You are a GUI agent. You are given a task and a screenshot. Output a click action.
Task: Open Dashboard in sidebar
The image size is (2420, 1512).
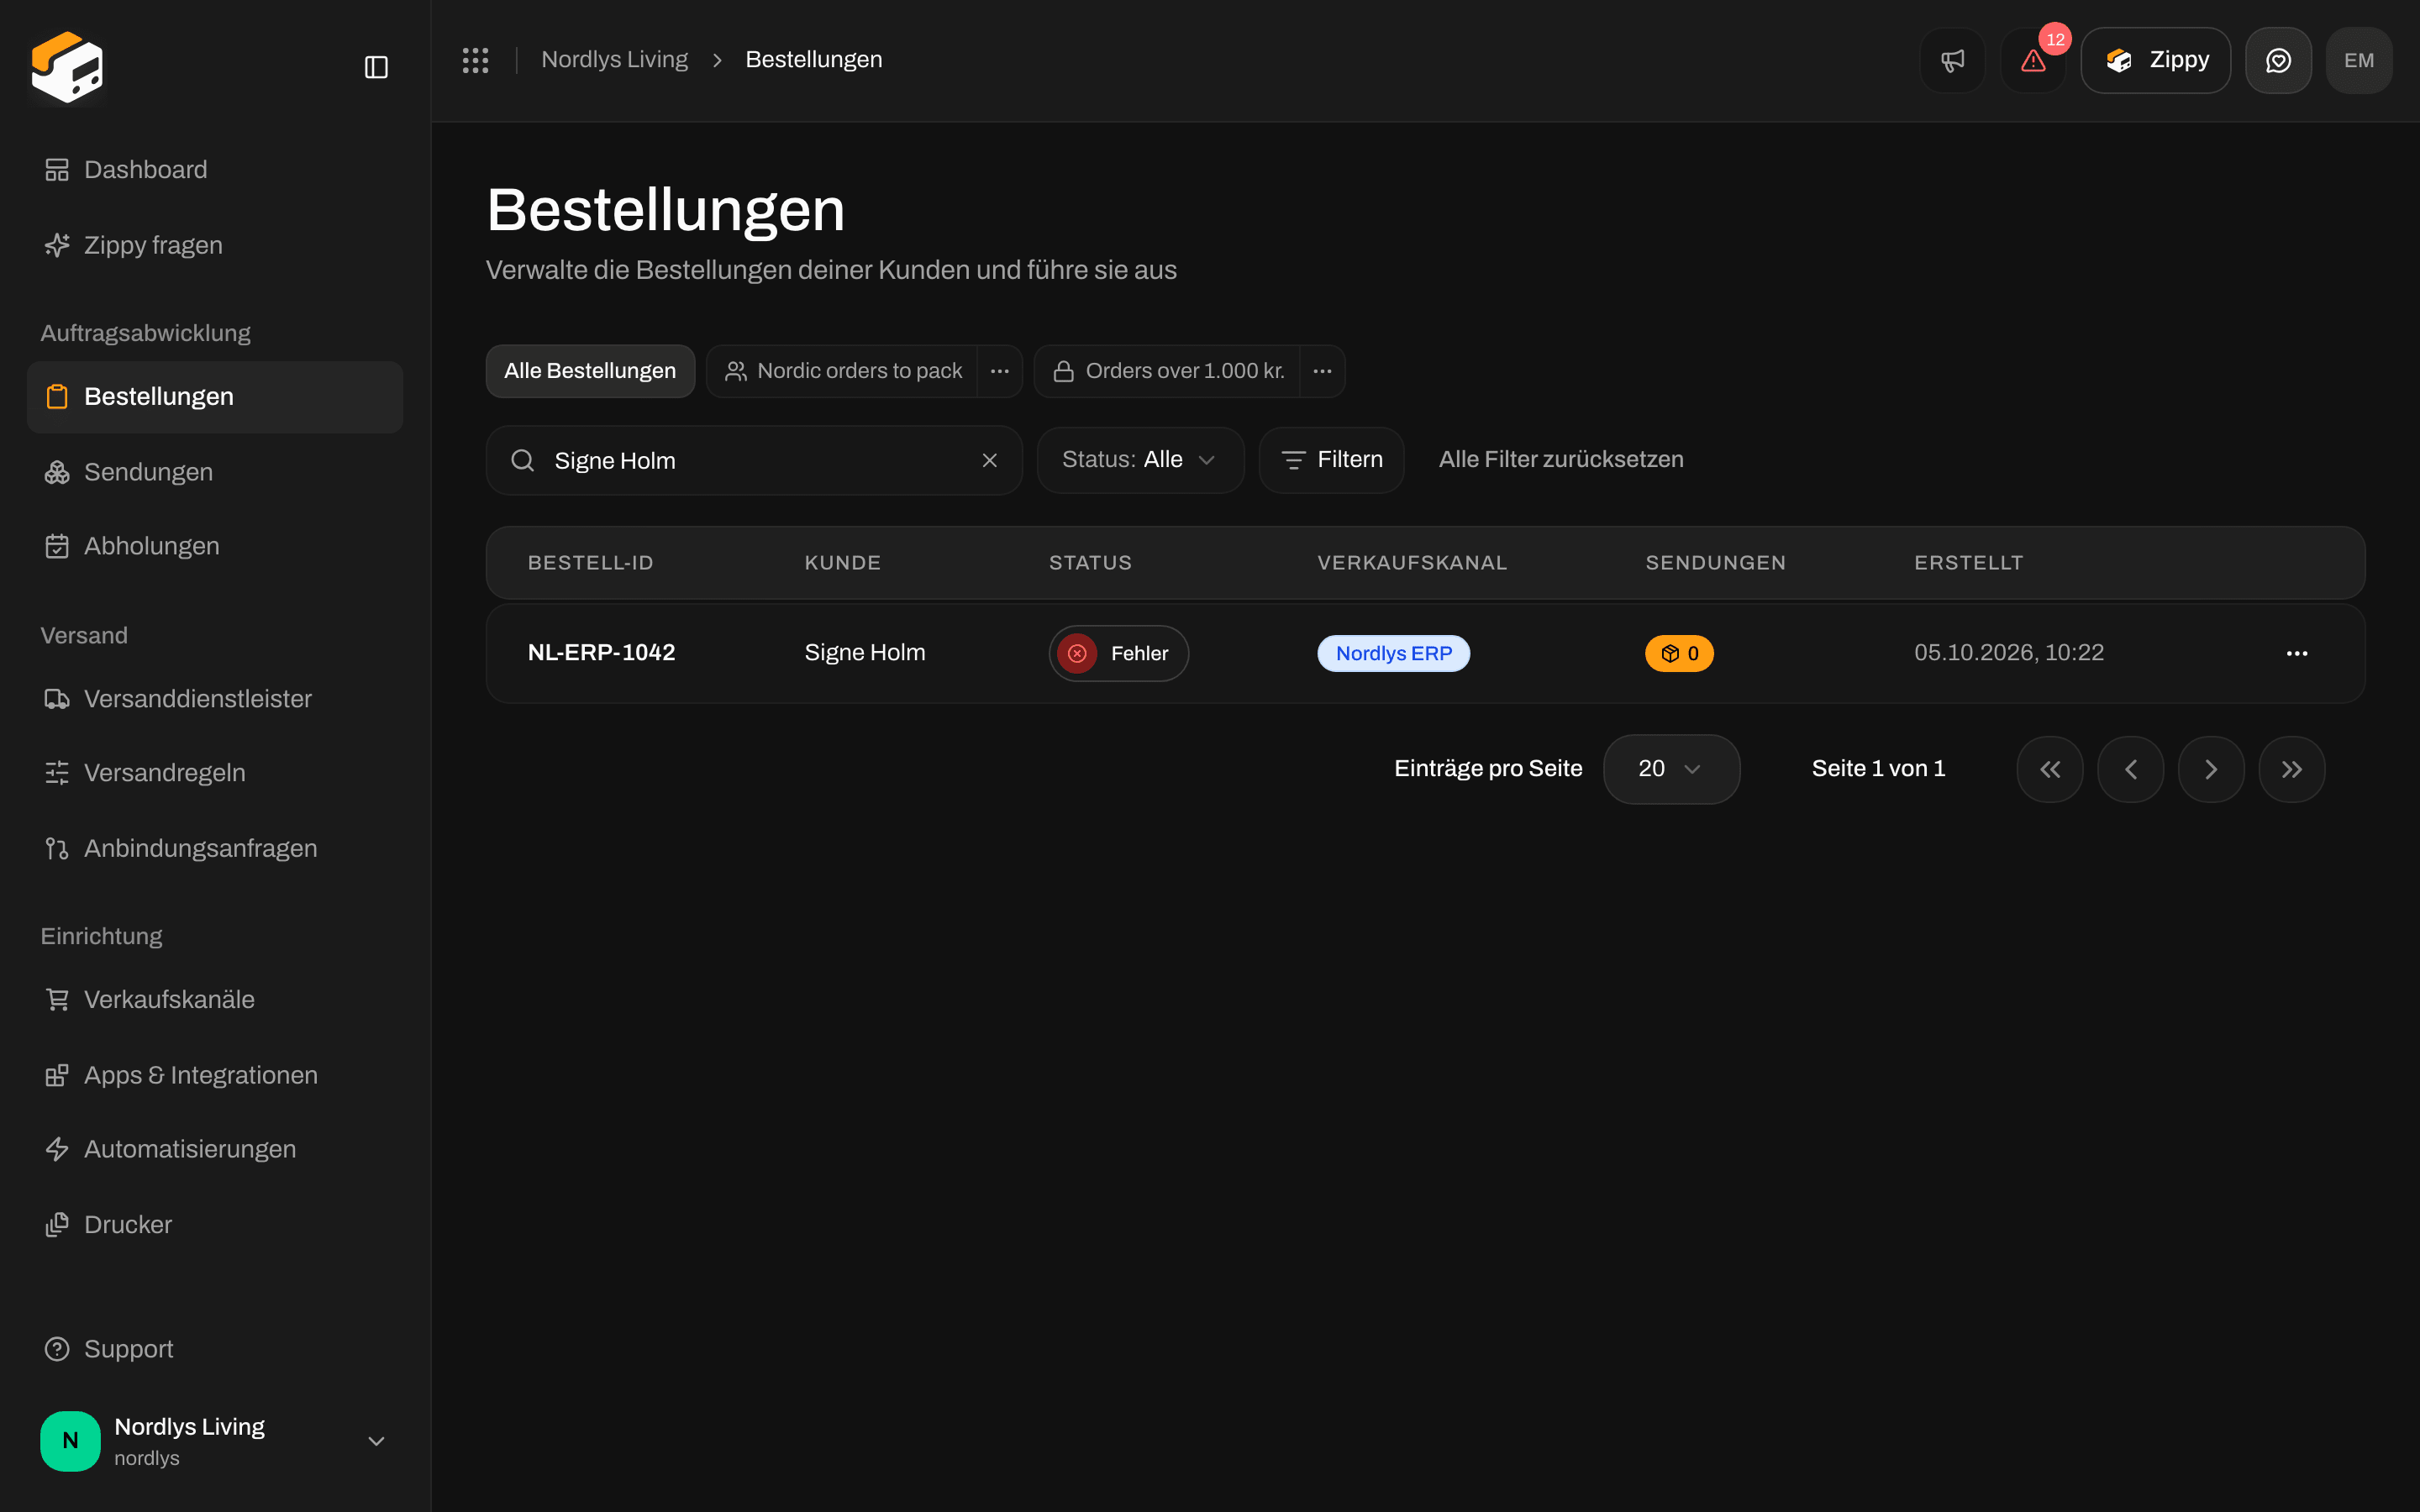pos(215,170)
